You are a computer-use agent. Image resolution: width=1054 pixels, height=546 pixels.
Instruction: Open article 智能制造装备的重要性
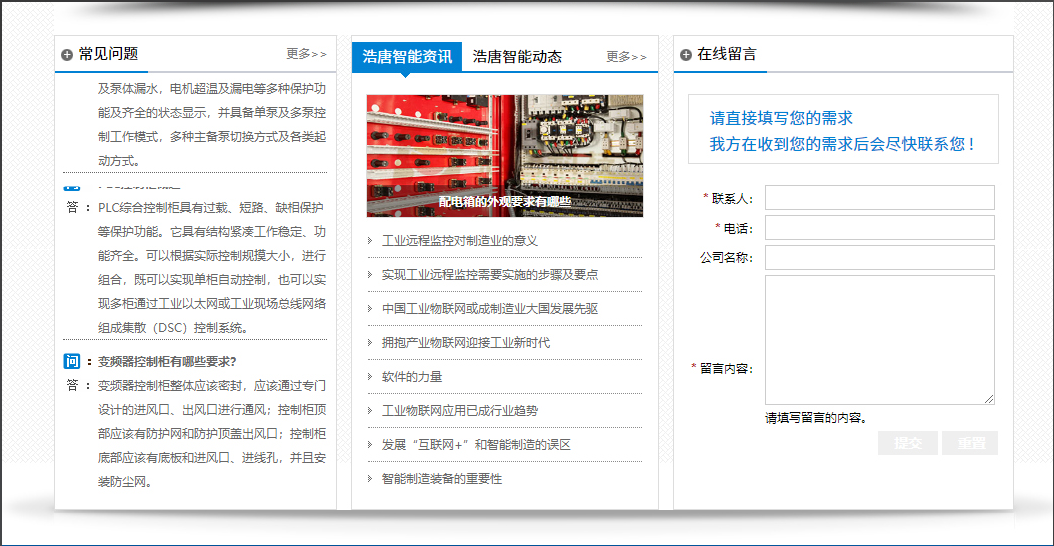tap(442, 479)
